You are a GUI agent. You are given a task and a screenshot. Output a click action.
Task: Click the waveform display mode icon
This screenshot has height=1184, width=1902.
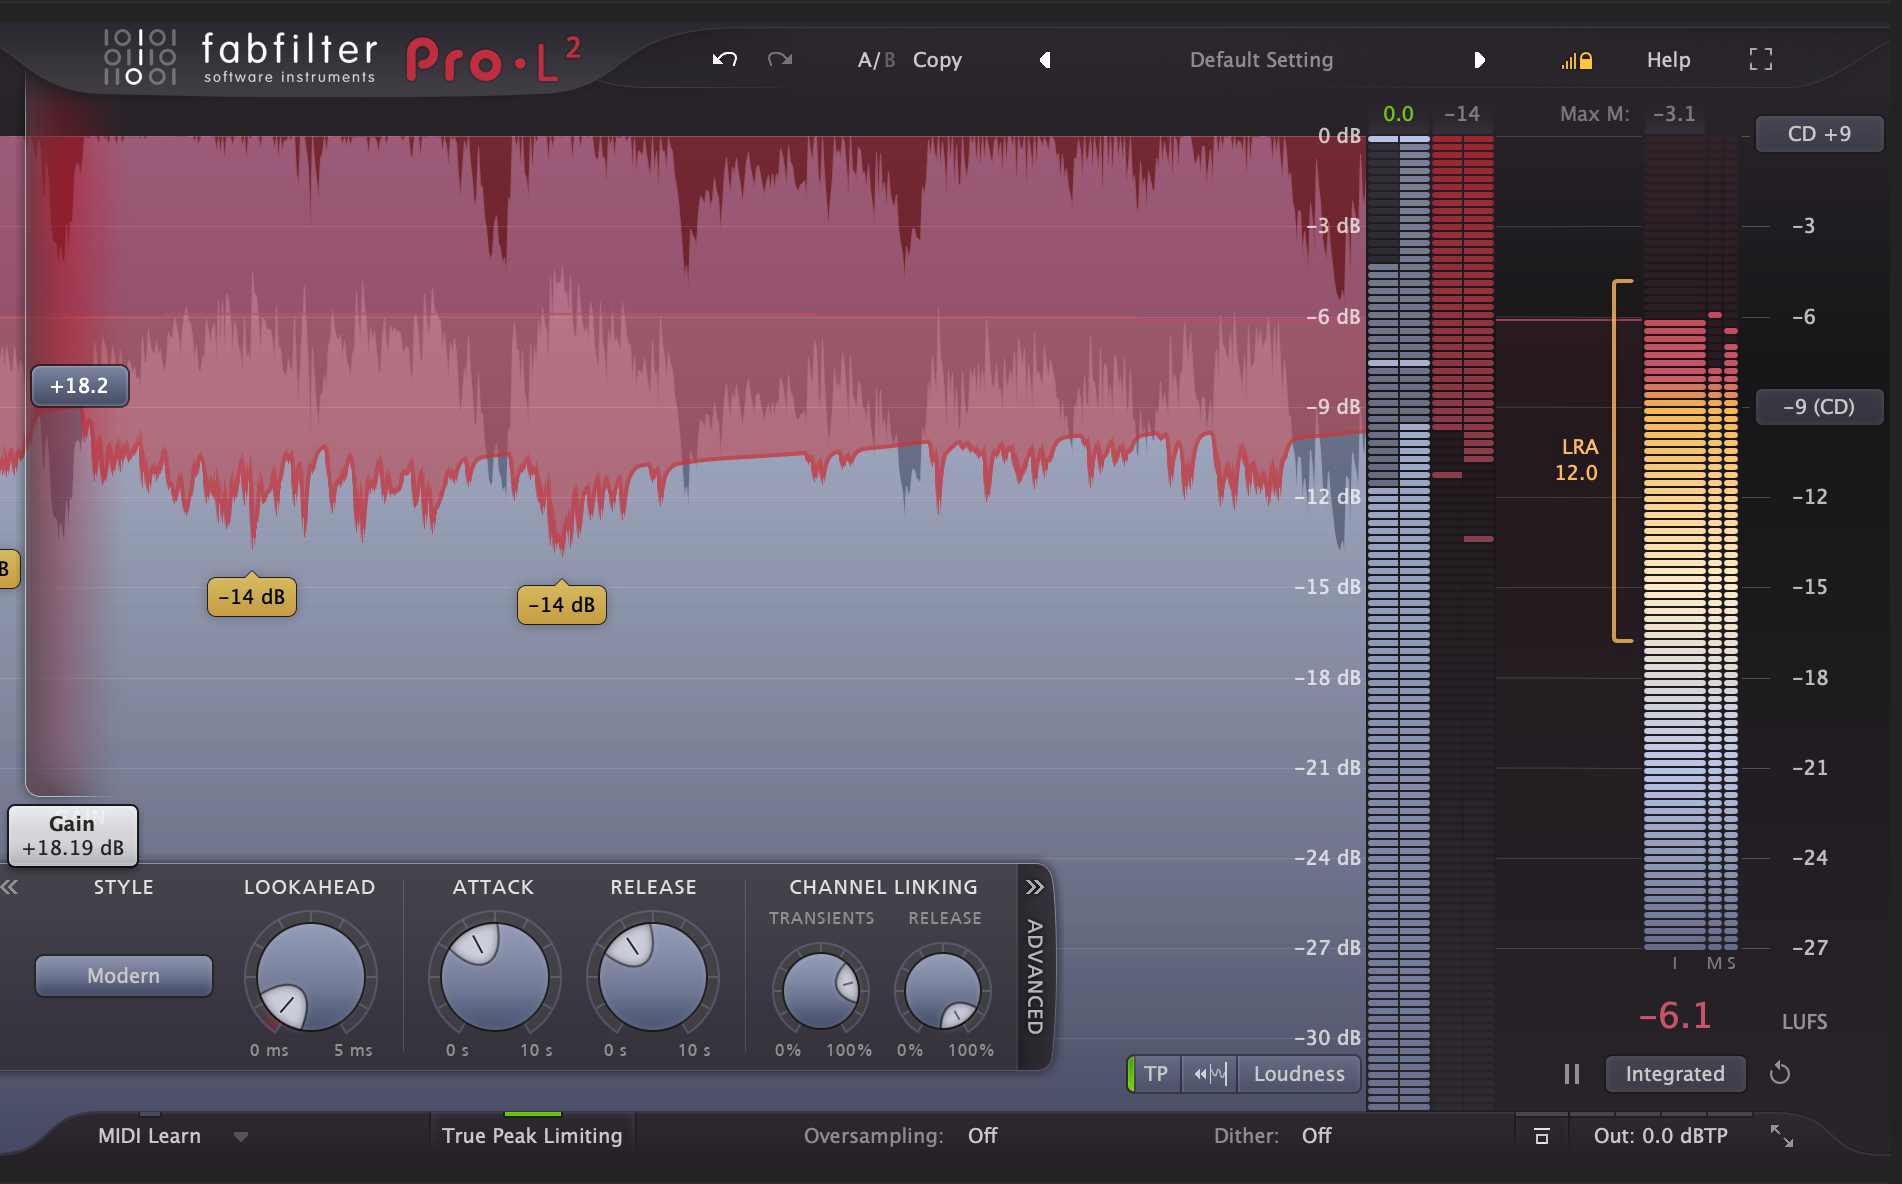pyautogui.click(x=1210, y=1074)
